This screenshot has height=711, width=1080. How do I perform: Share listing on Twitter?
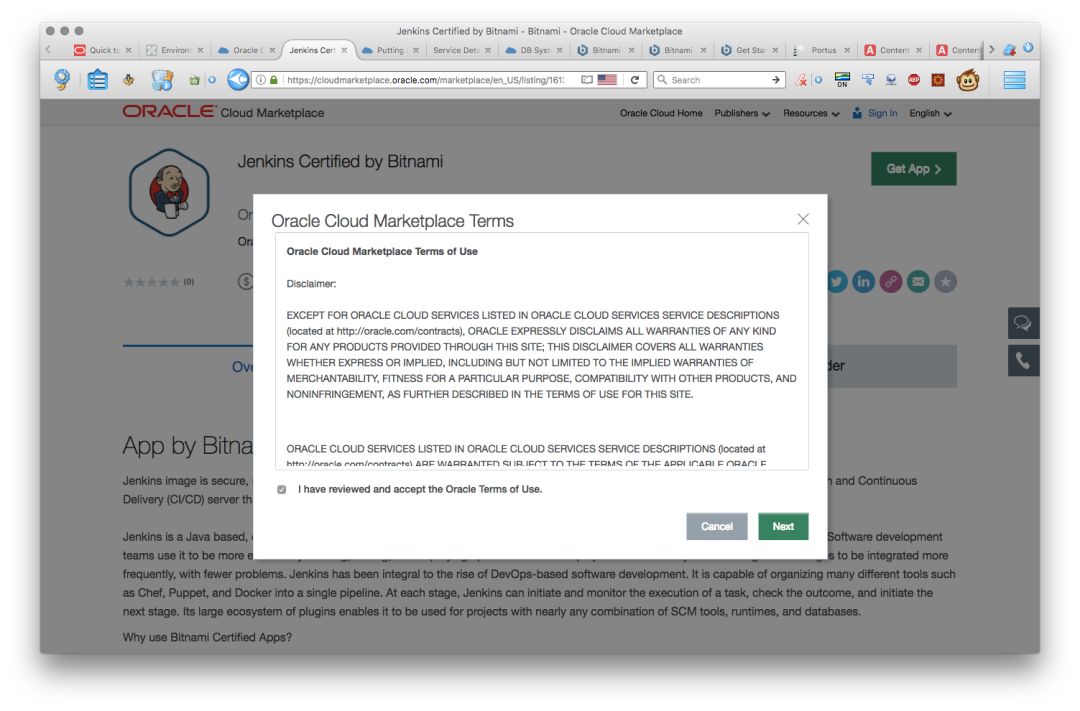pos(836,281)
